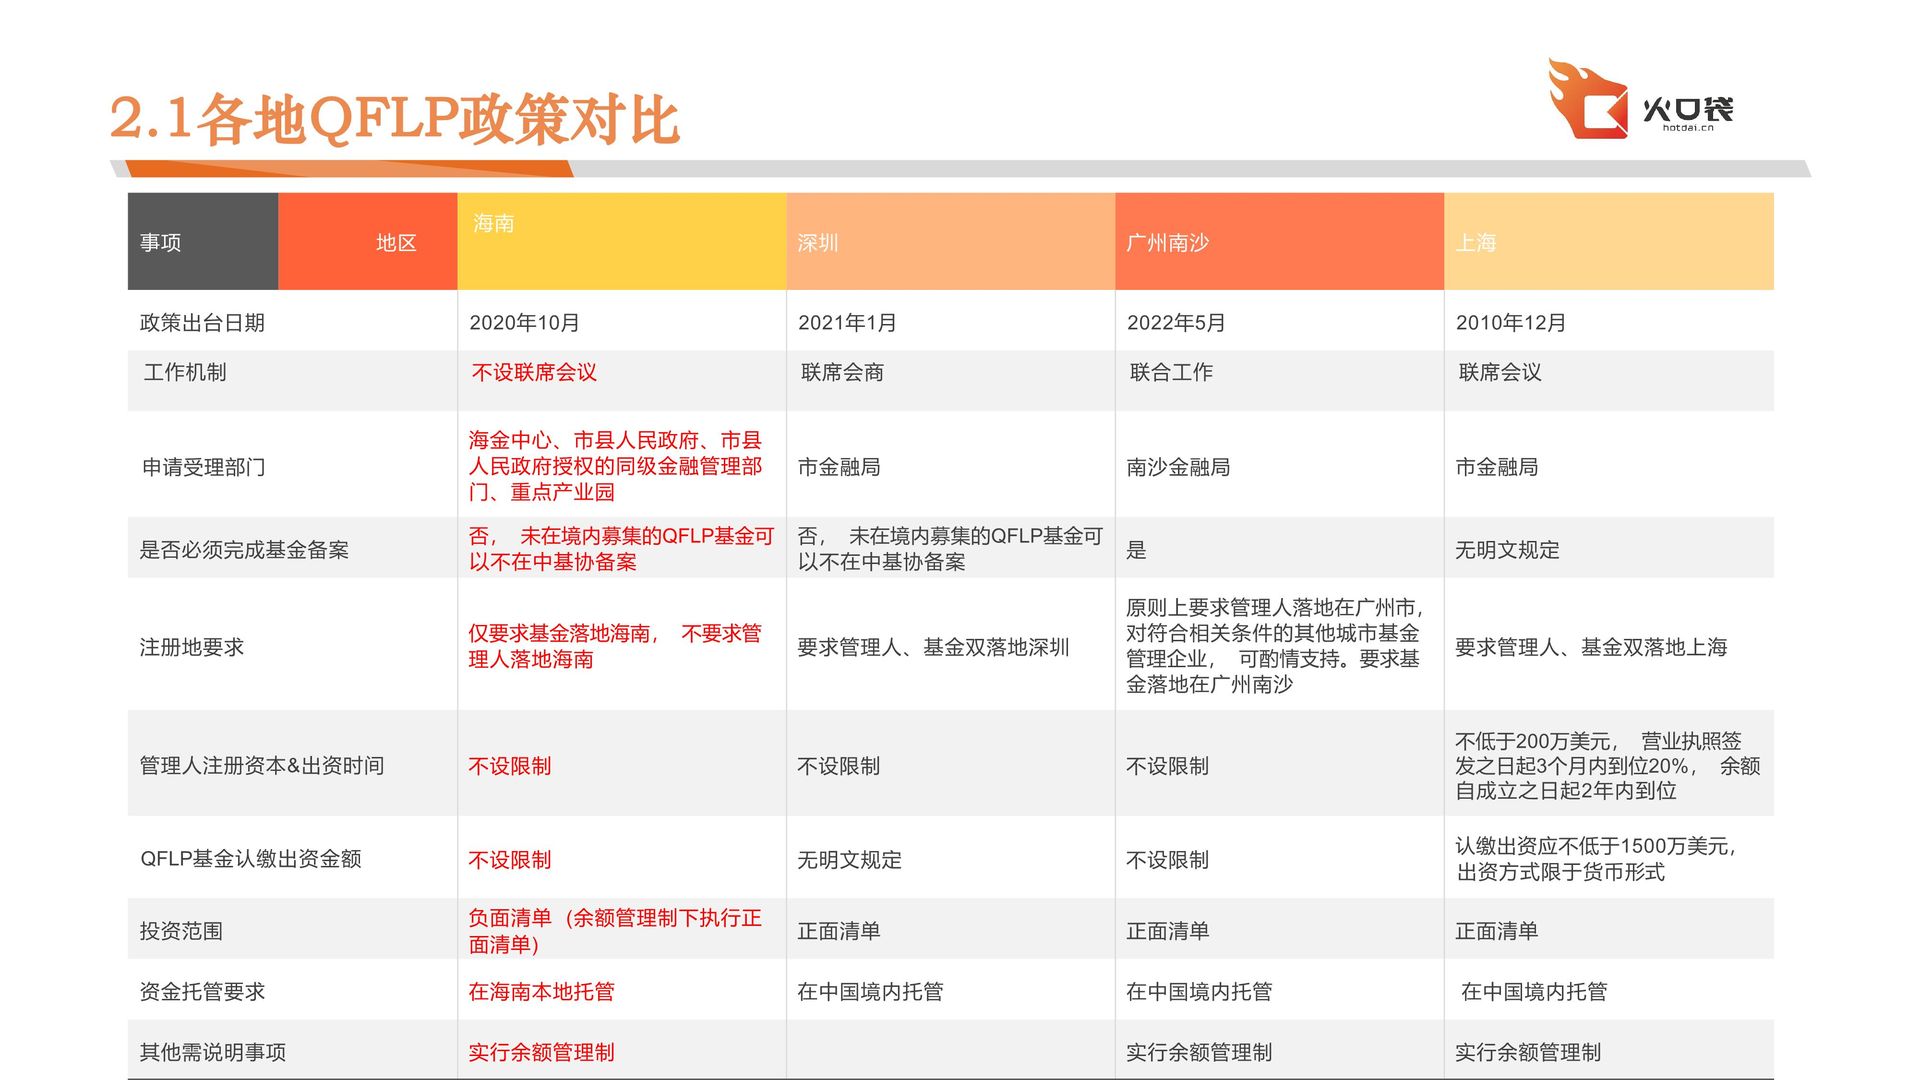1920x1080 pixels.
Task: Click the hotdai.cn logo text
Action: 1688,127
